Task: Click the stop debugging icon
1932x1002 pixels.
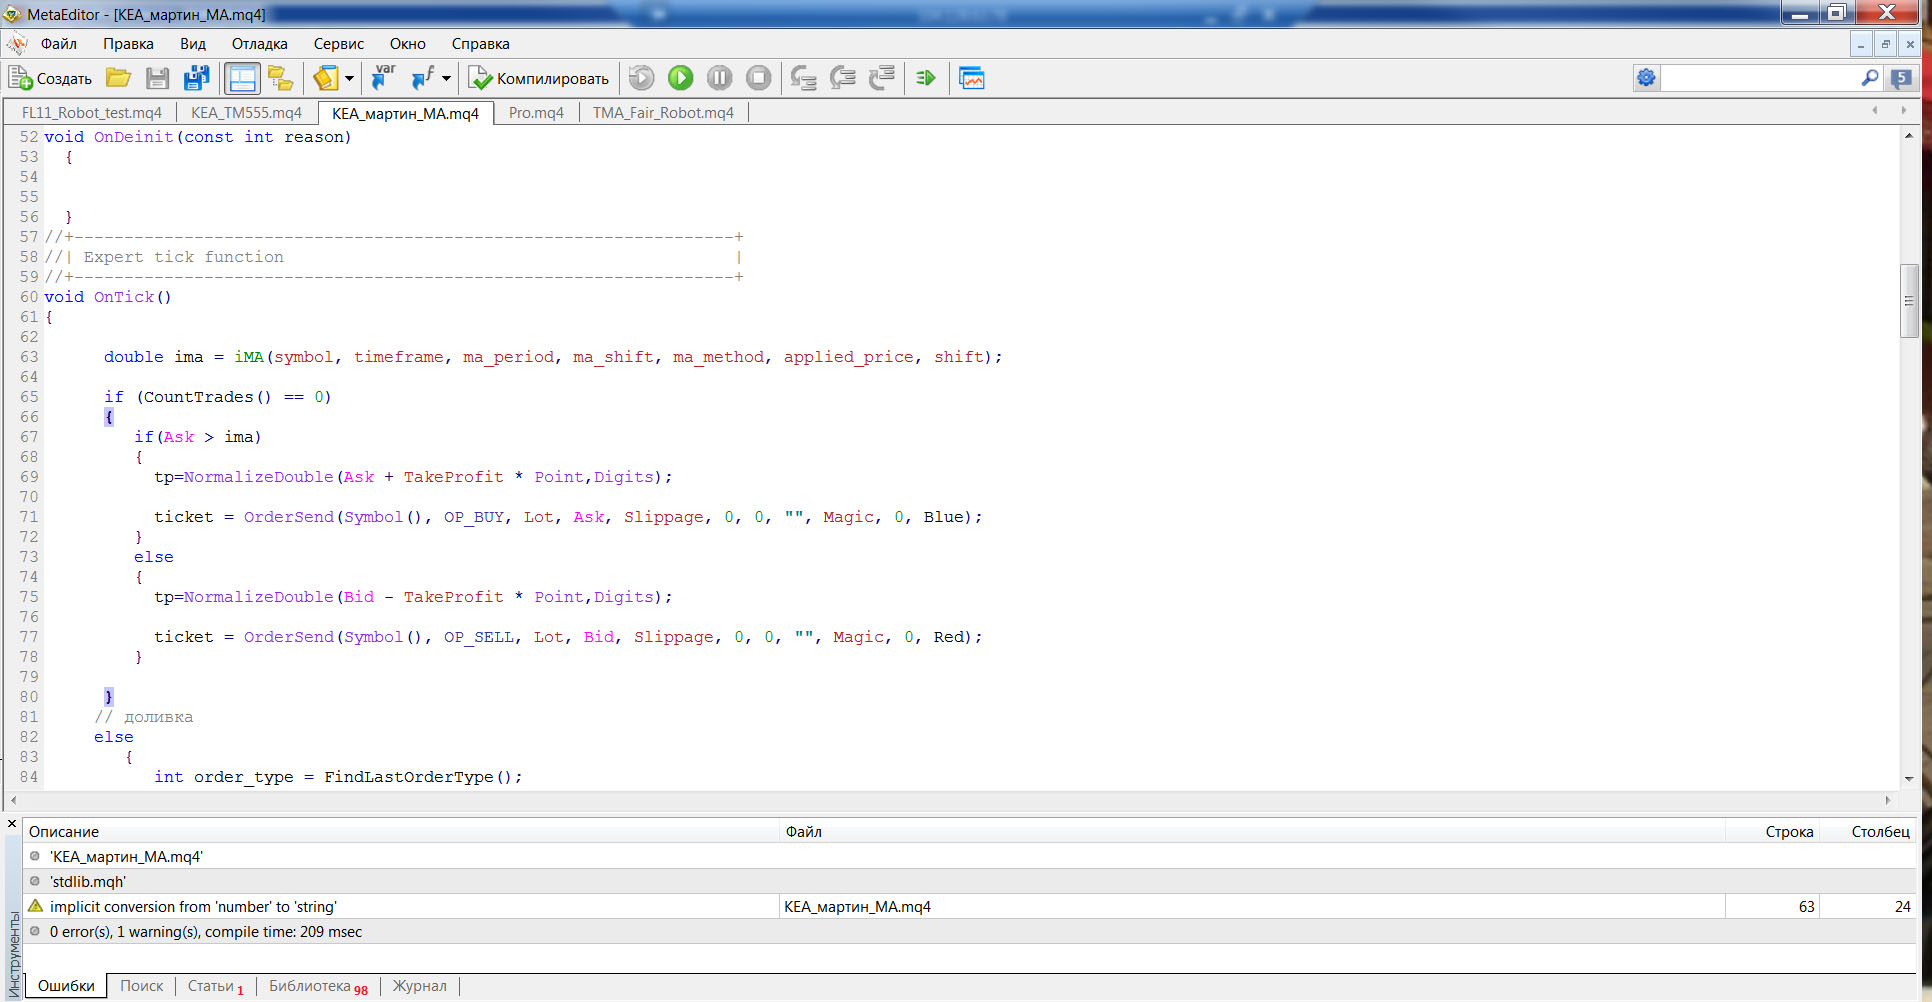Action: click(759, 78)
